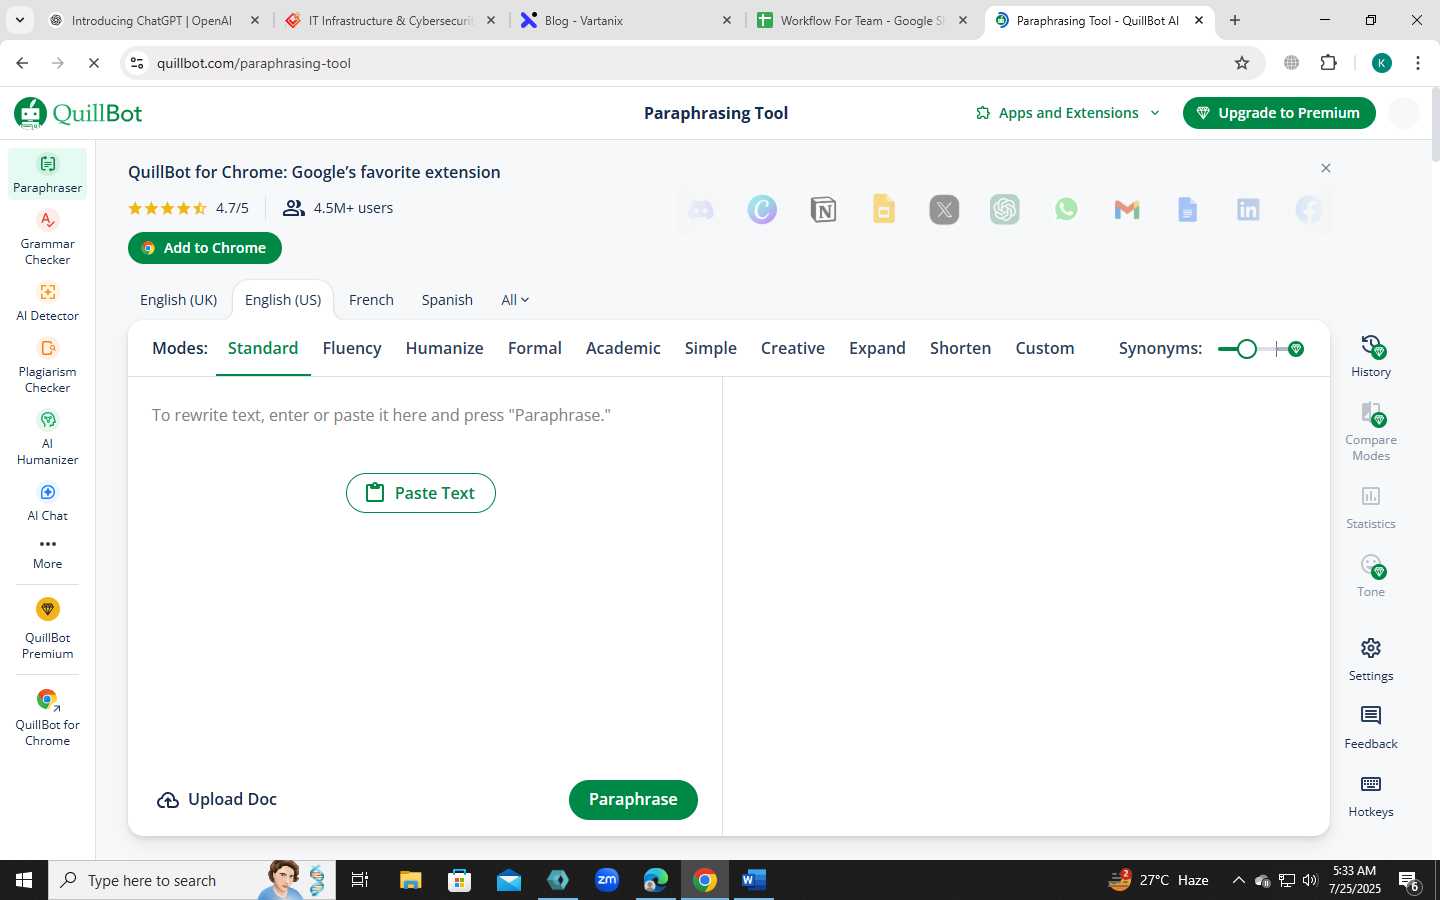This screenshot has width=1440, height=900.
Task: Click the Paste Text button
Action: coord(421,493)
